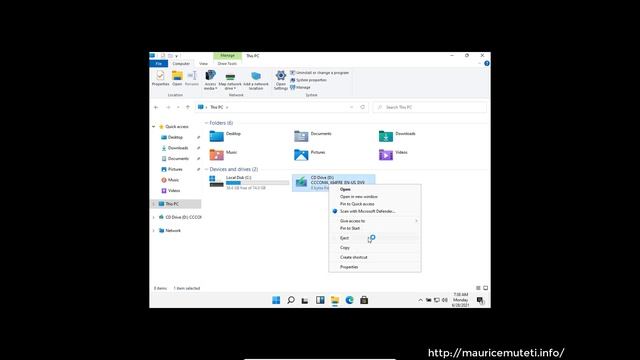Select Pictures under Quick access
Screen dimensions: 640x360
pos(175,169)
